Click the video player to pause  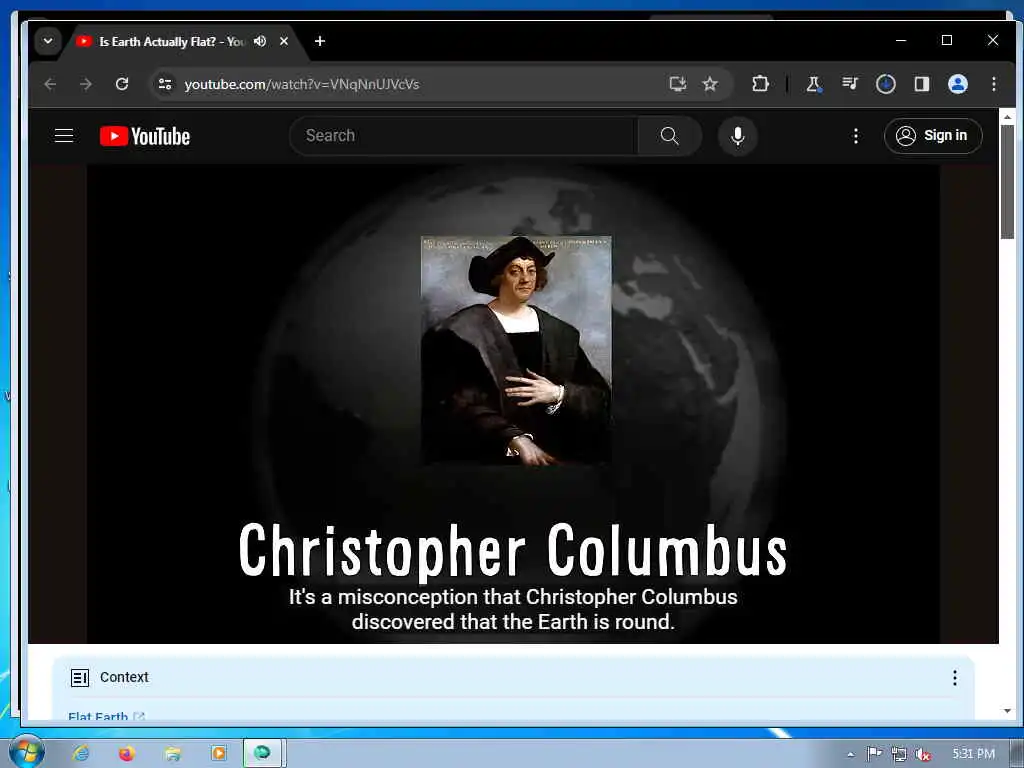(x=513, y=404)
